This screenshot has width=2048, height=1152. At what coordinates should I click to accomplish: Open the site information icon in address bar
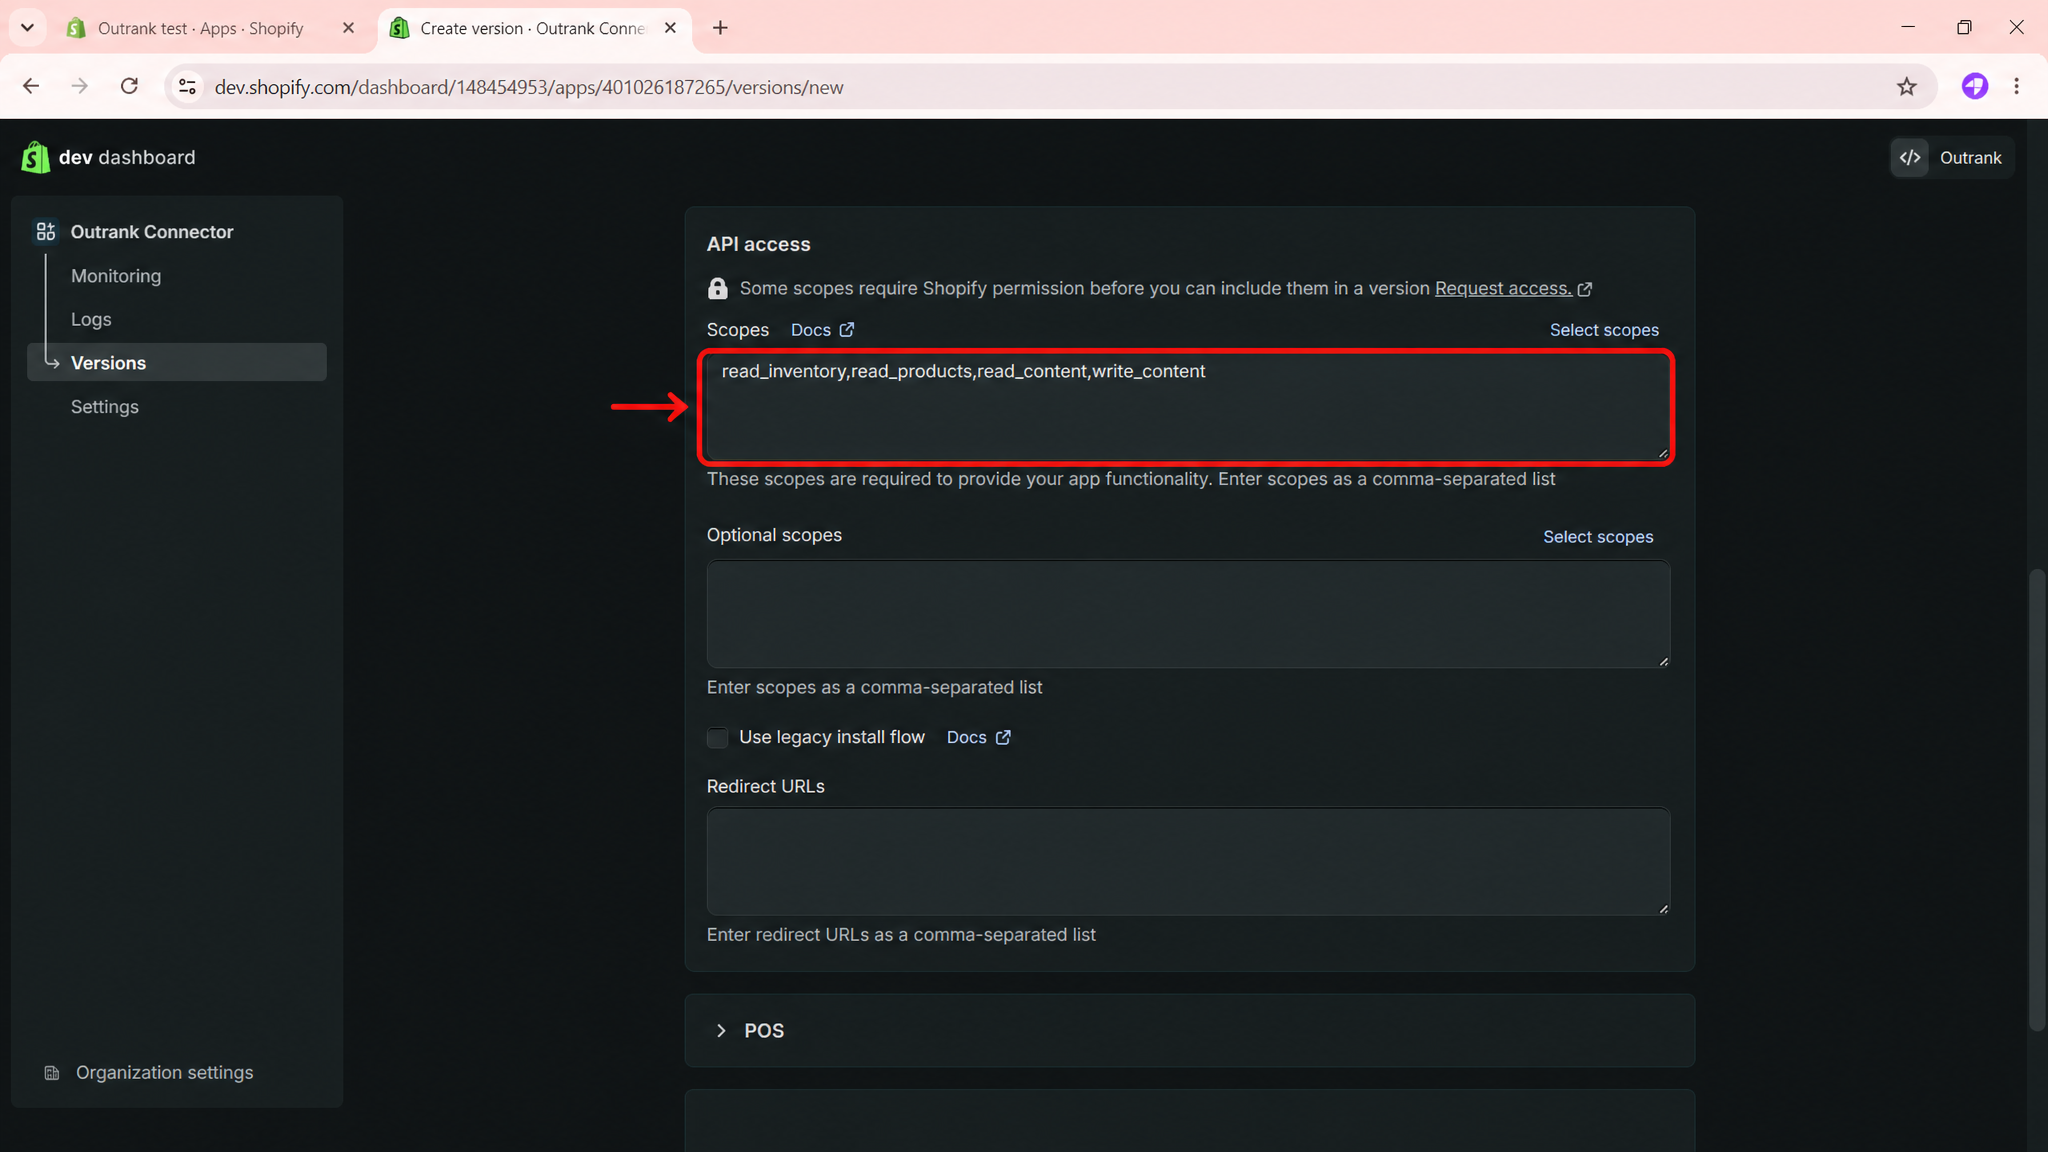[187, 87]
